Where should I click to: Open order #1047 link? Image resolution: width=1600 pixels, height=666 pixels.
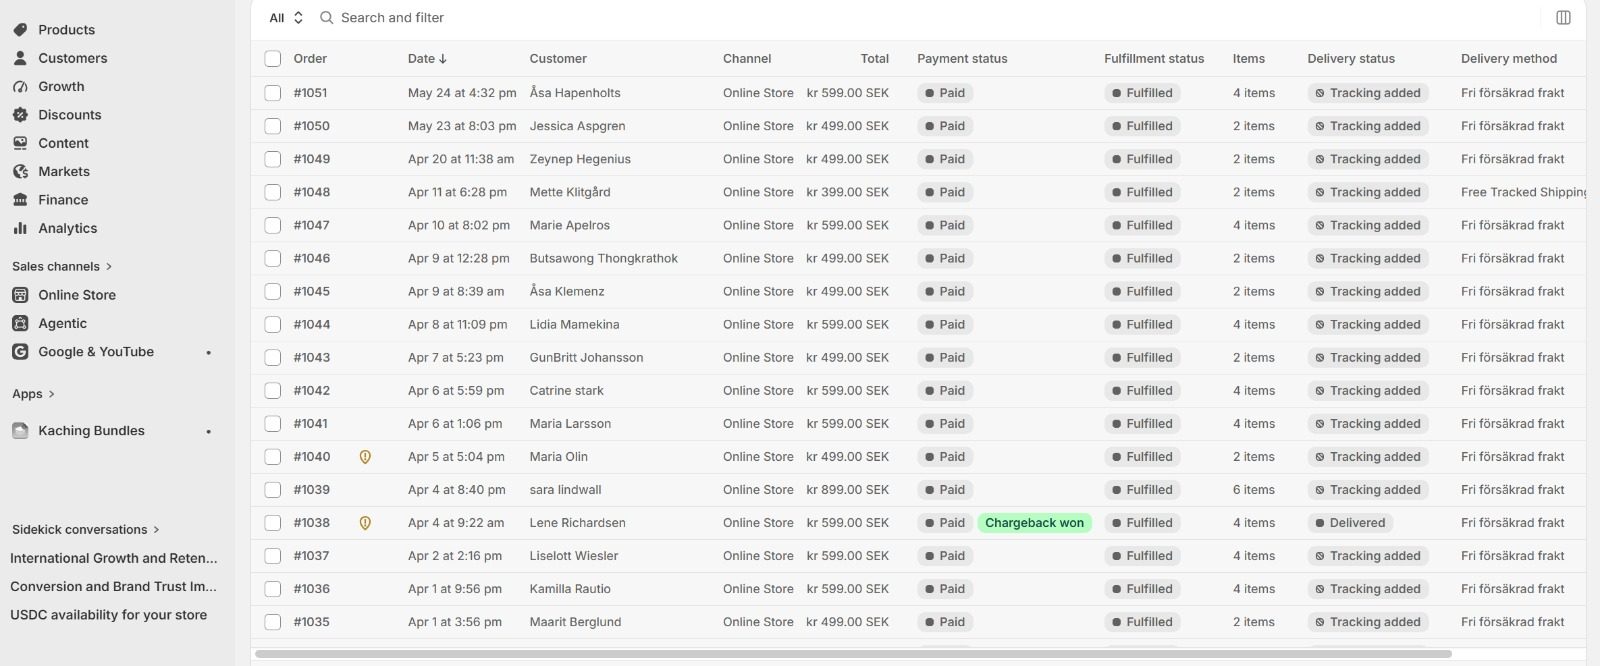click(311, 225)
